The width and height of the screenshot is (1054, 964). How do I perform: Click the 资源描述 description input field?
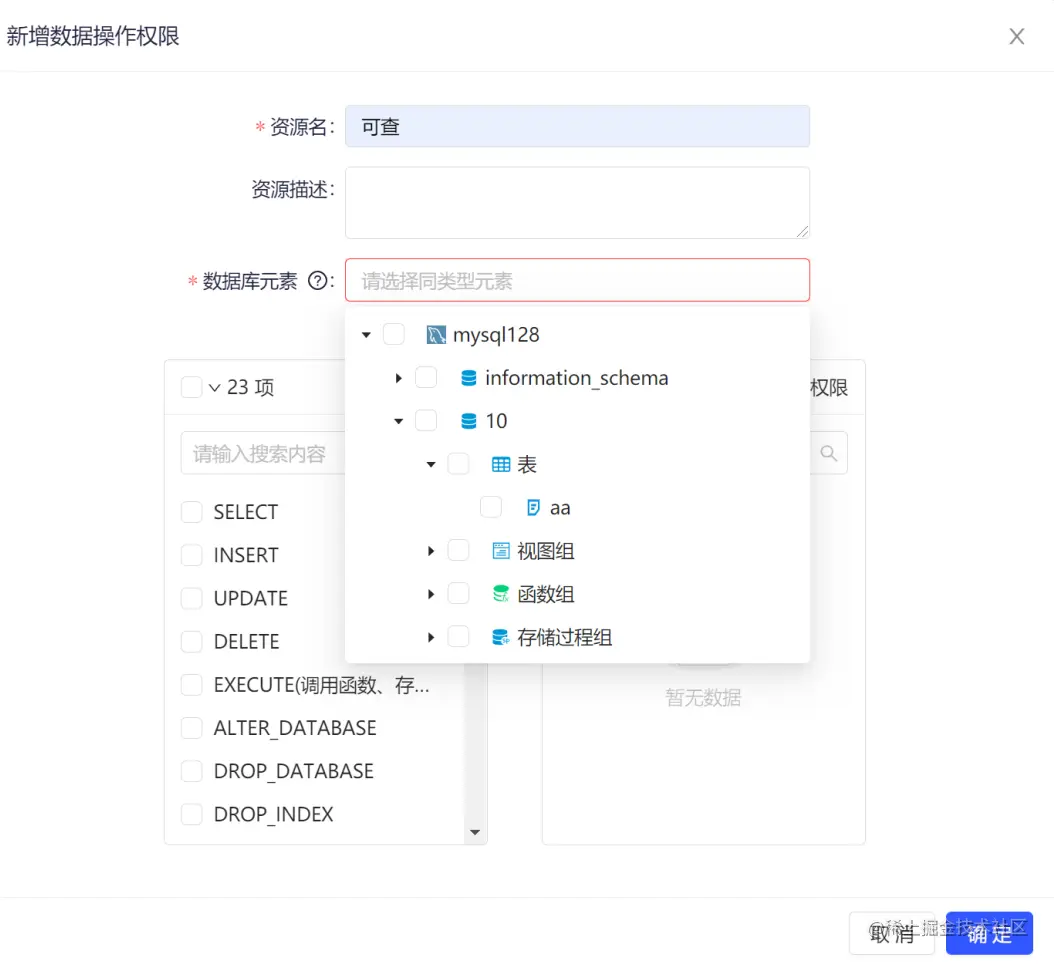[x=577, y=202]
